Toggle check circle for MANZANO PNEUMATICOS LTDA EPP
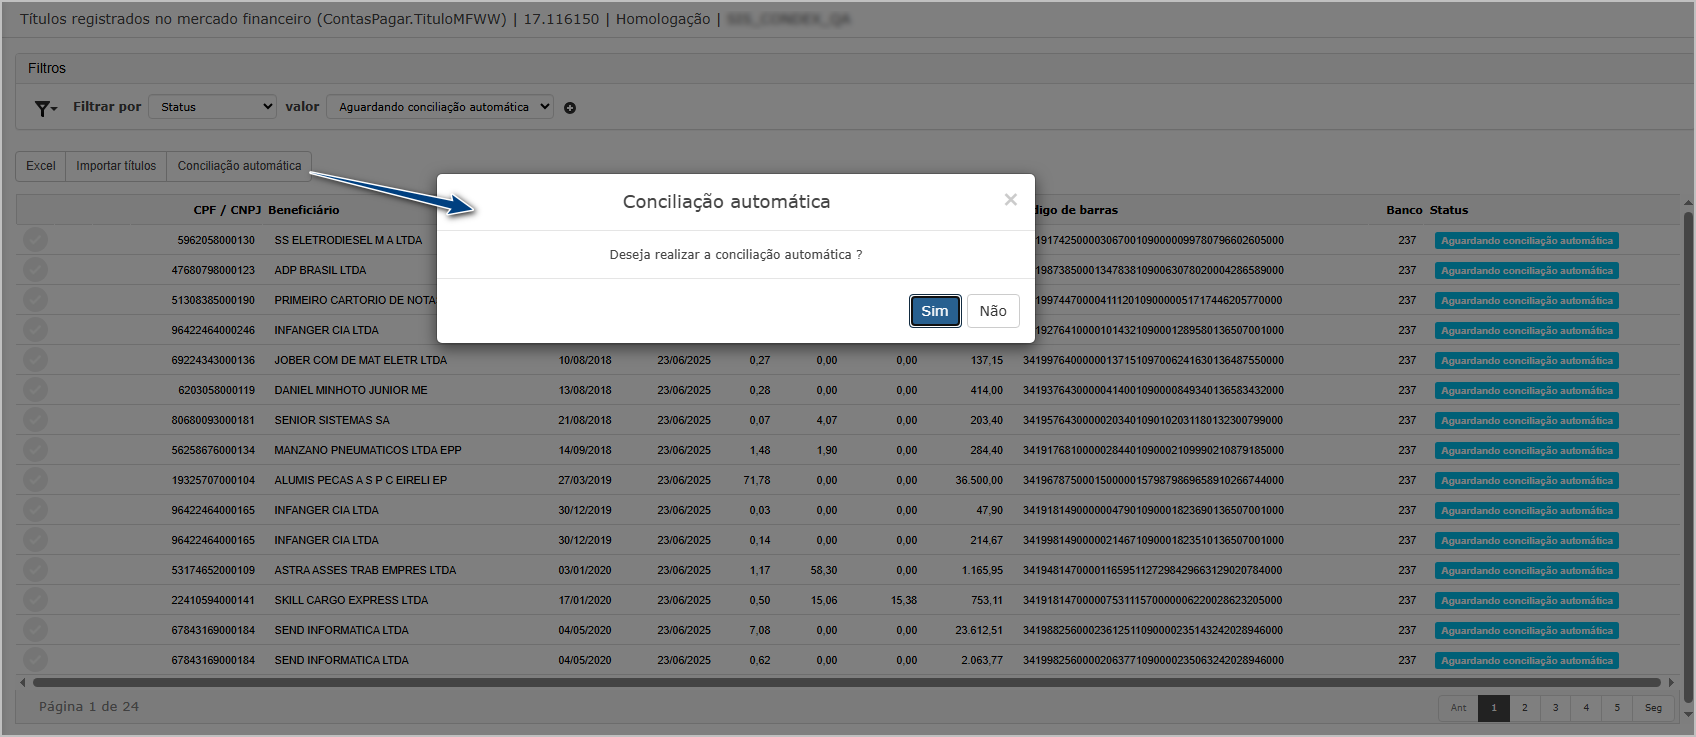 35,450
